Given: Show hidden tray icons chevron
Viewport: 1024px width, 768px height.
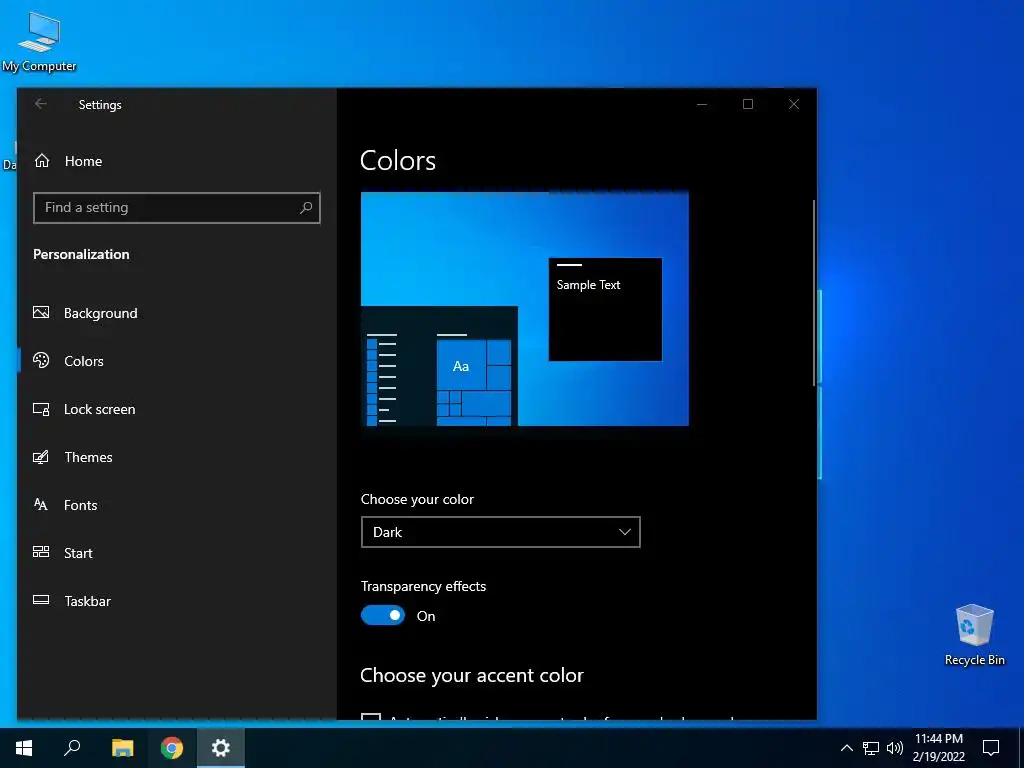Looking at the screenshot, I should pyautogui.click(x=846, y=748).
